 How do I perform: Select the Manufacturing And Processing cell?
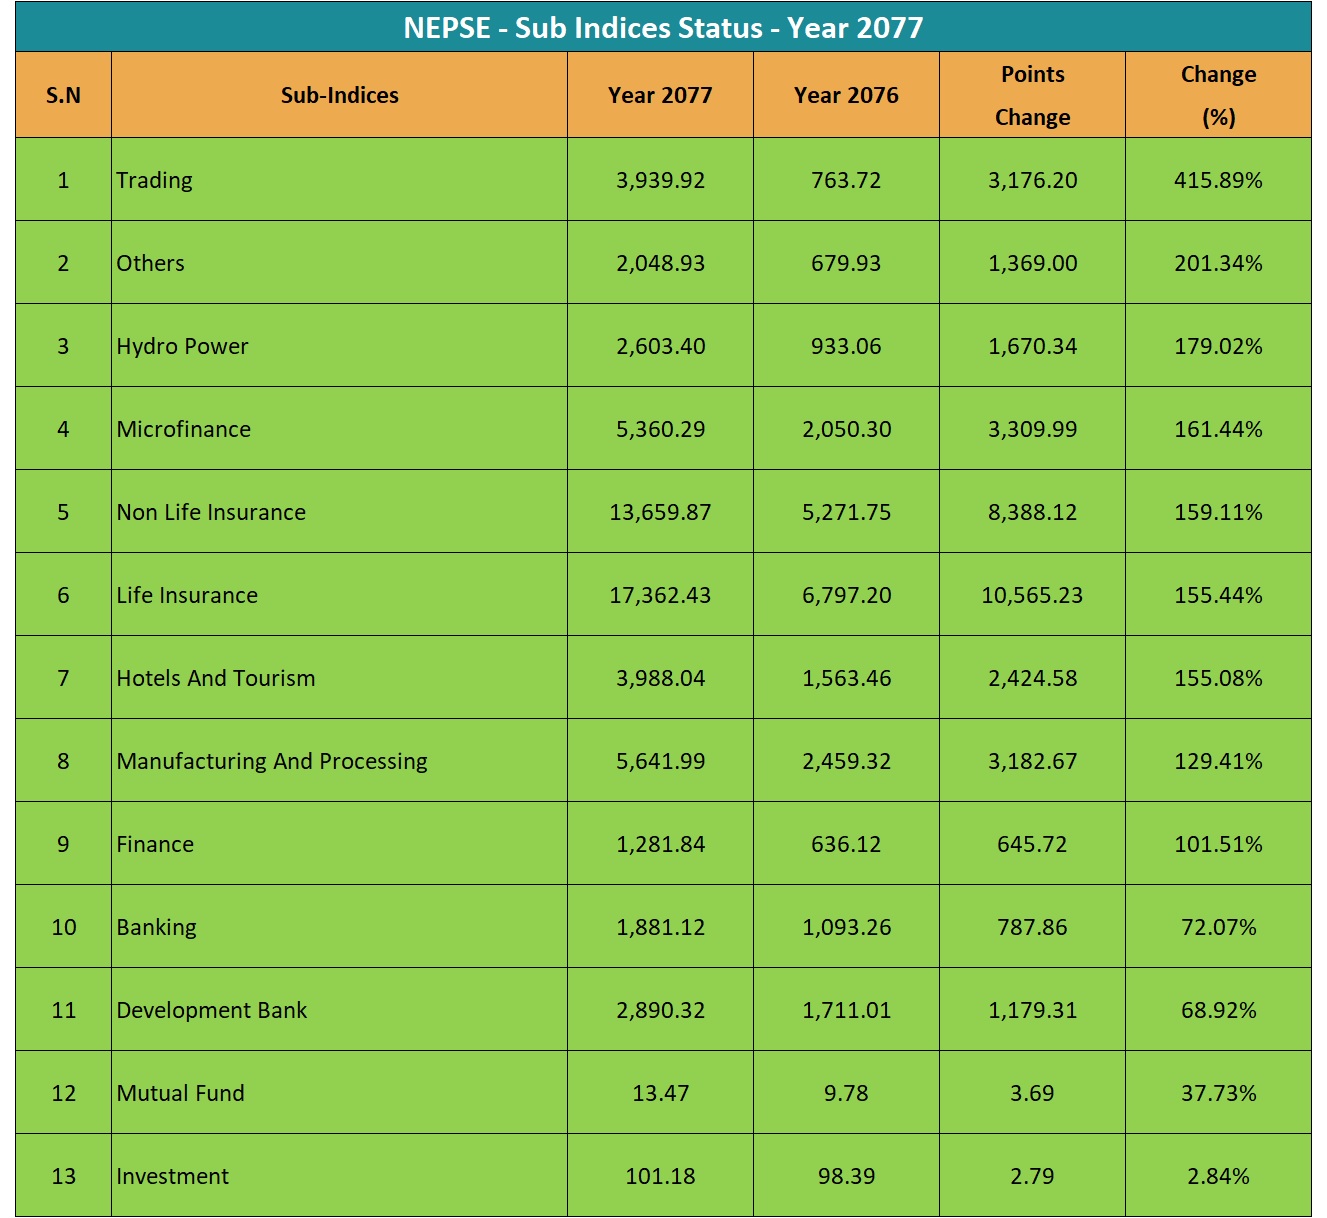click(272, 761)
